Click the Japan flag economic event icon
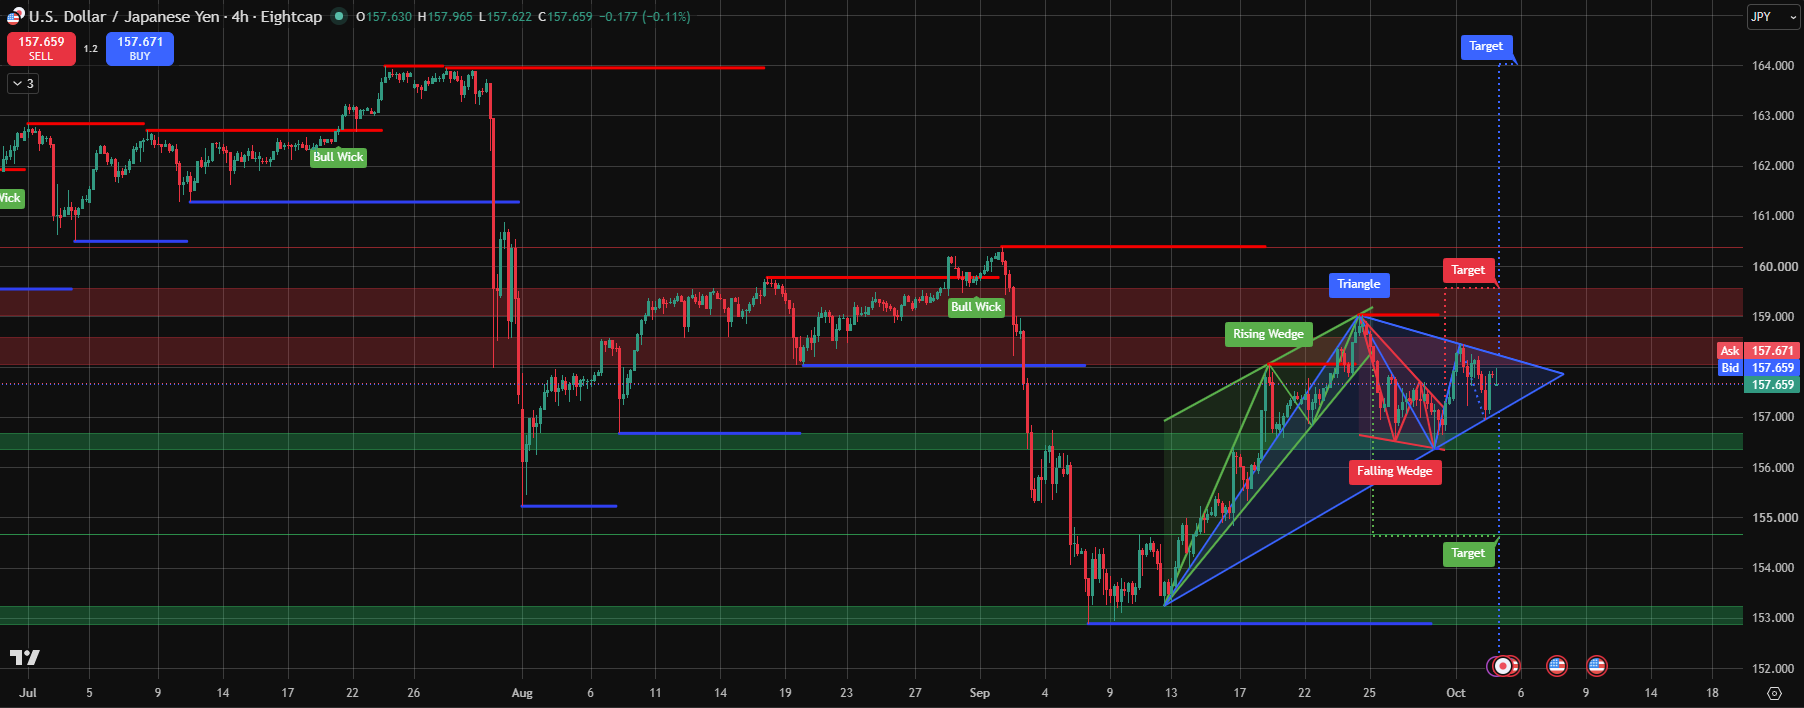 click(x=1503, y=666)
